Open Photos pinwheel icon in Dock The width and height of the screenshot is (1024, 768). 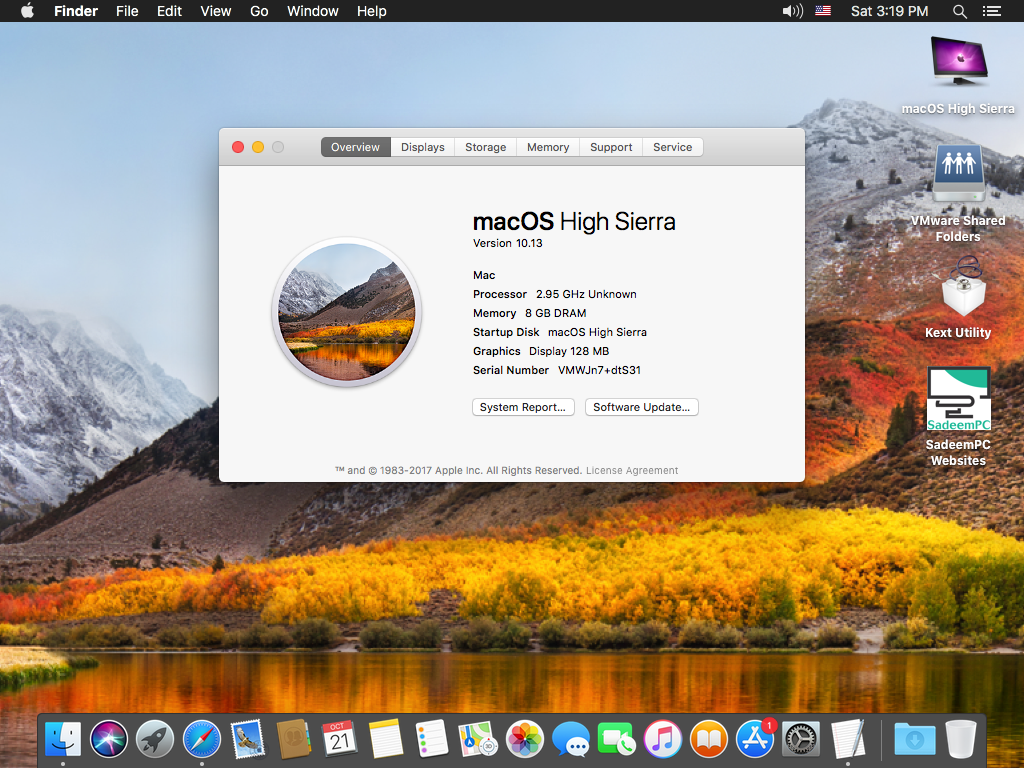coord(524,739)
